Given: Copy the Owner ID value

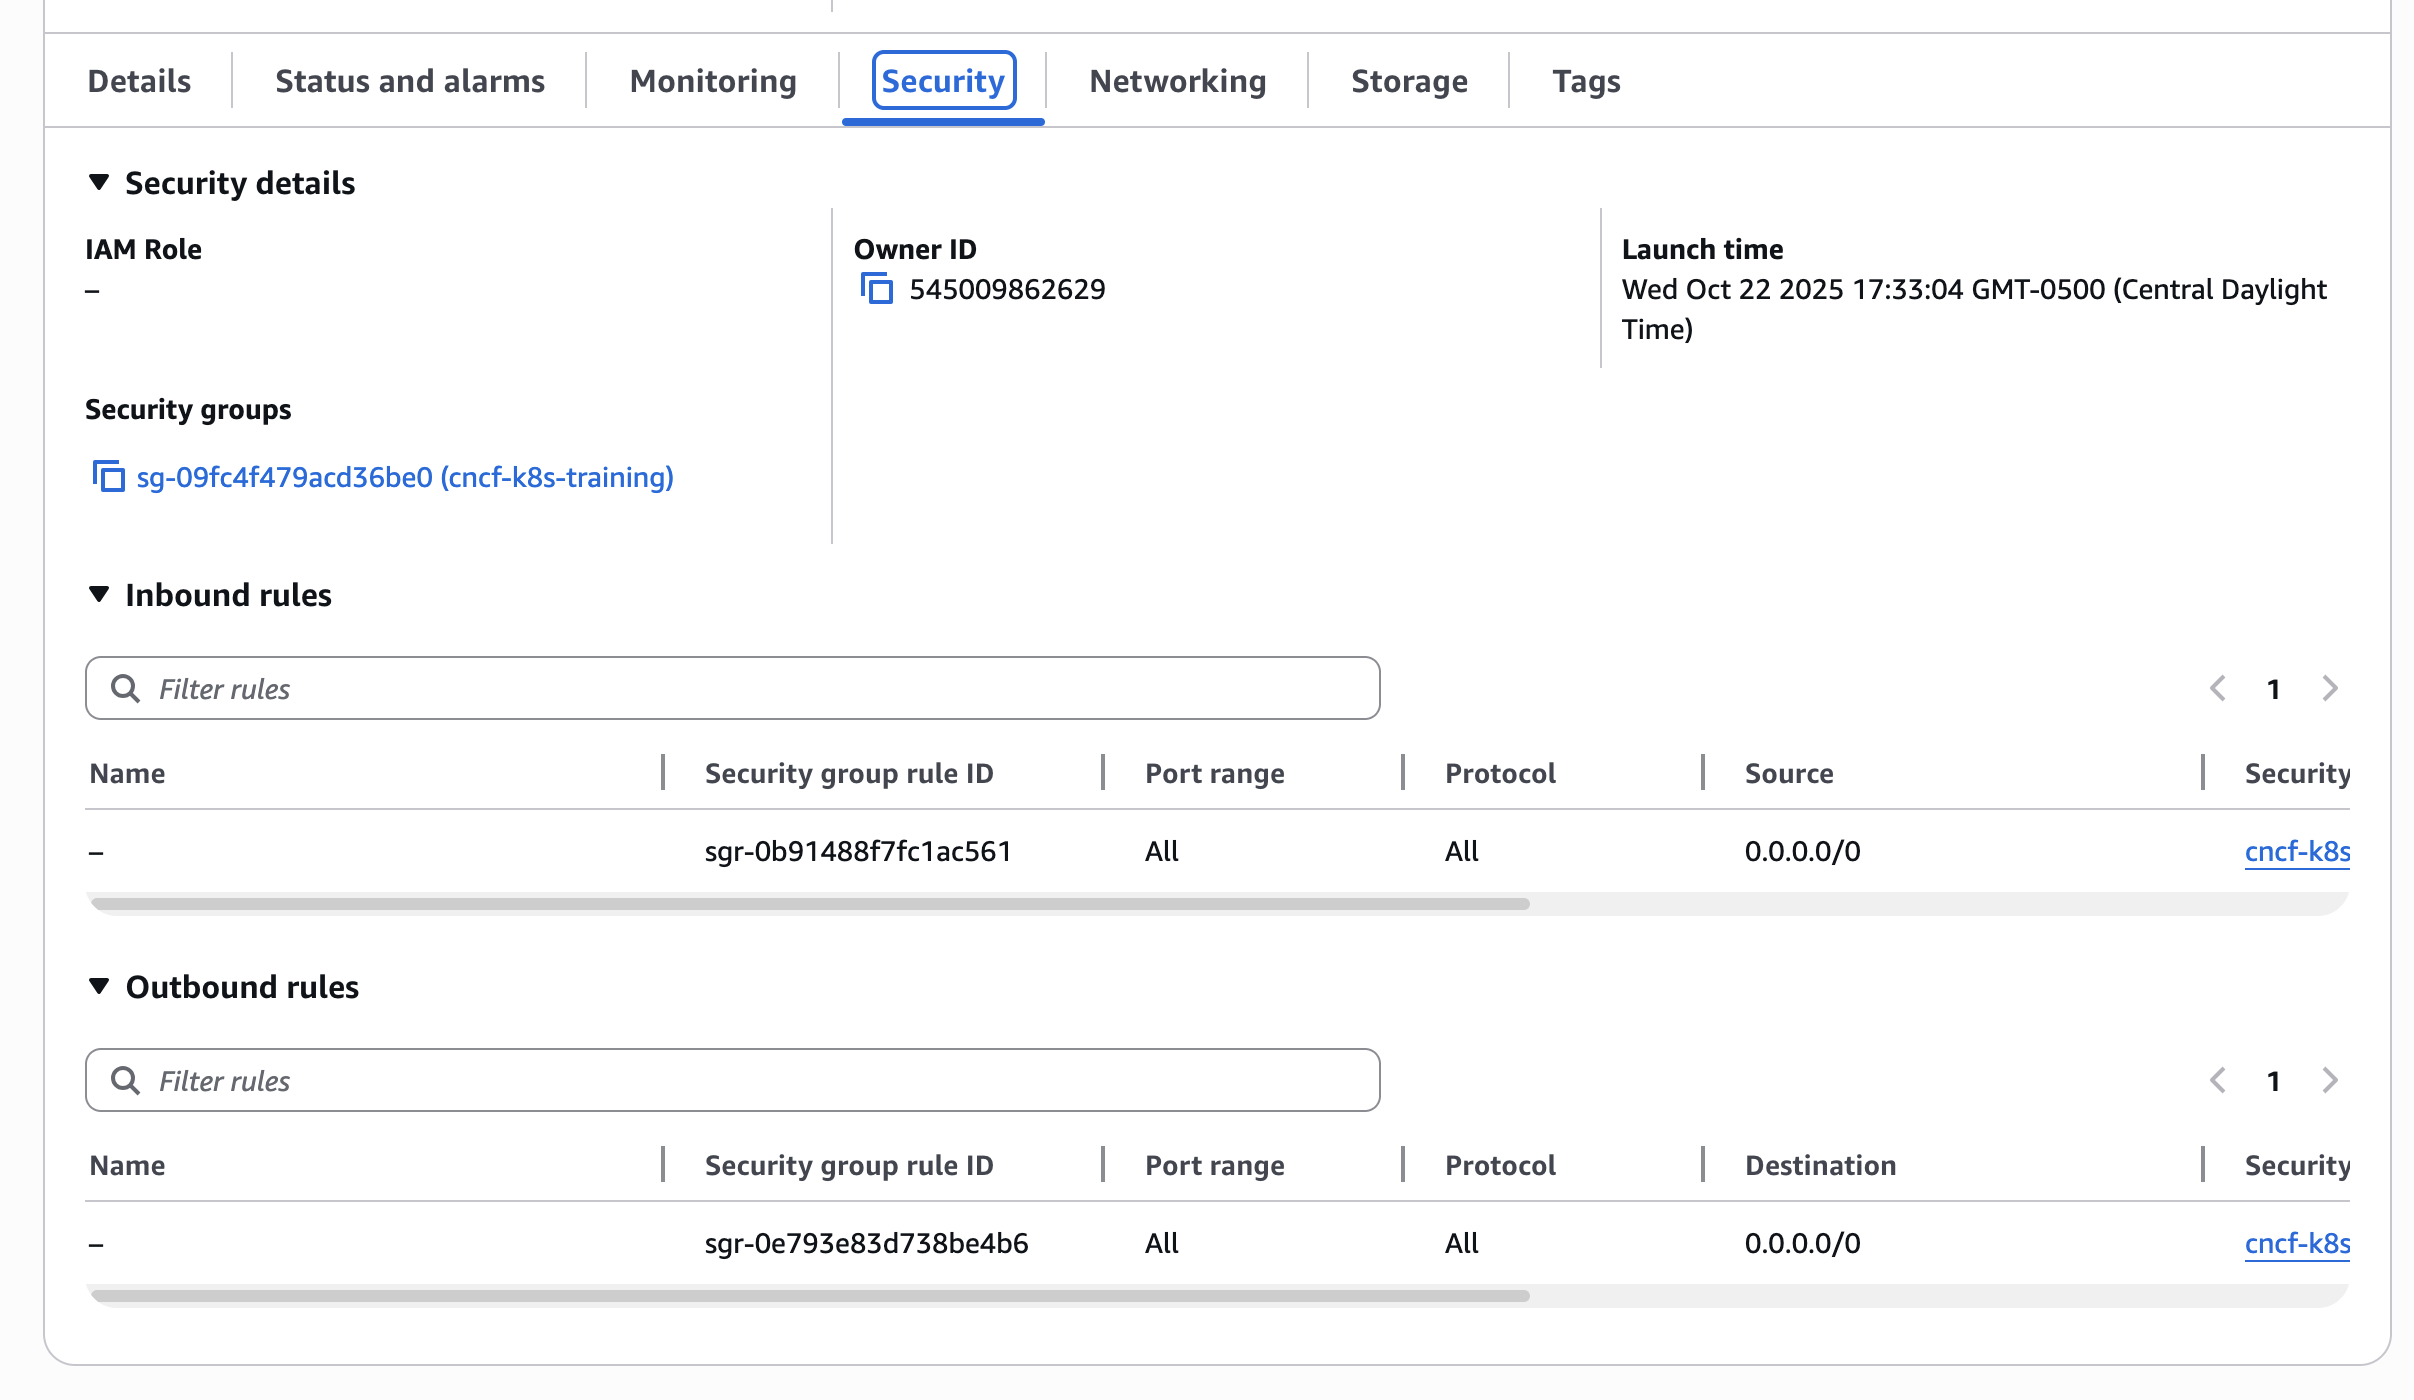Looking at the screenshot, I should point(878,288).
